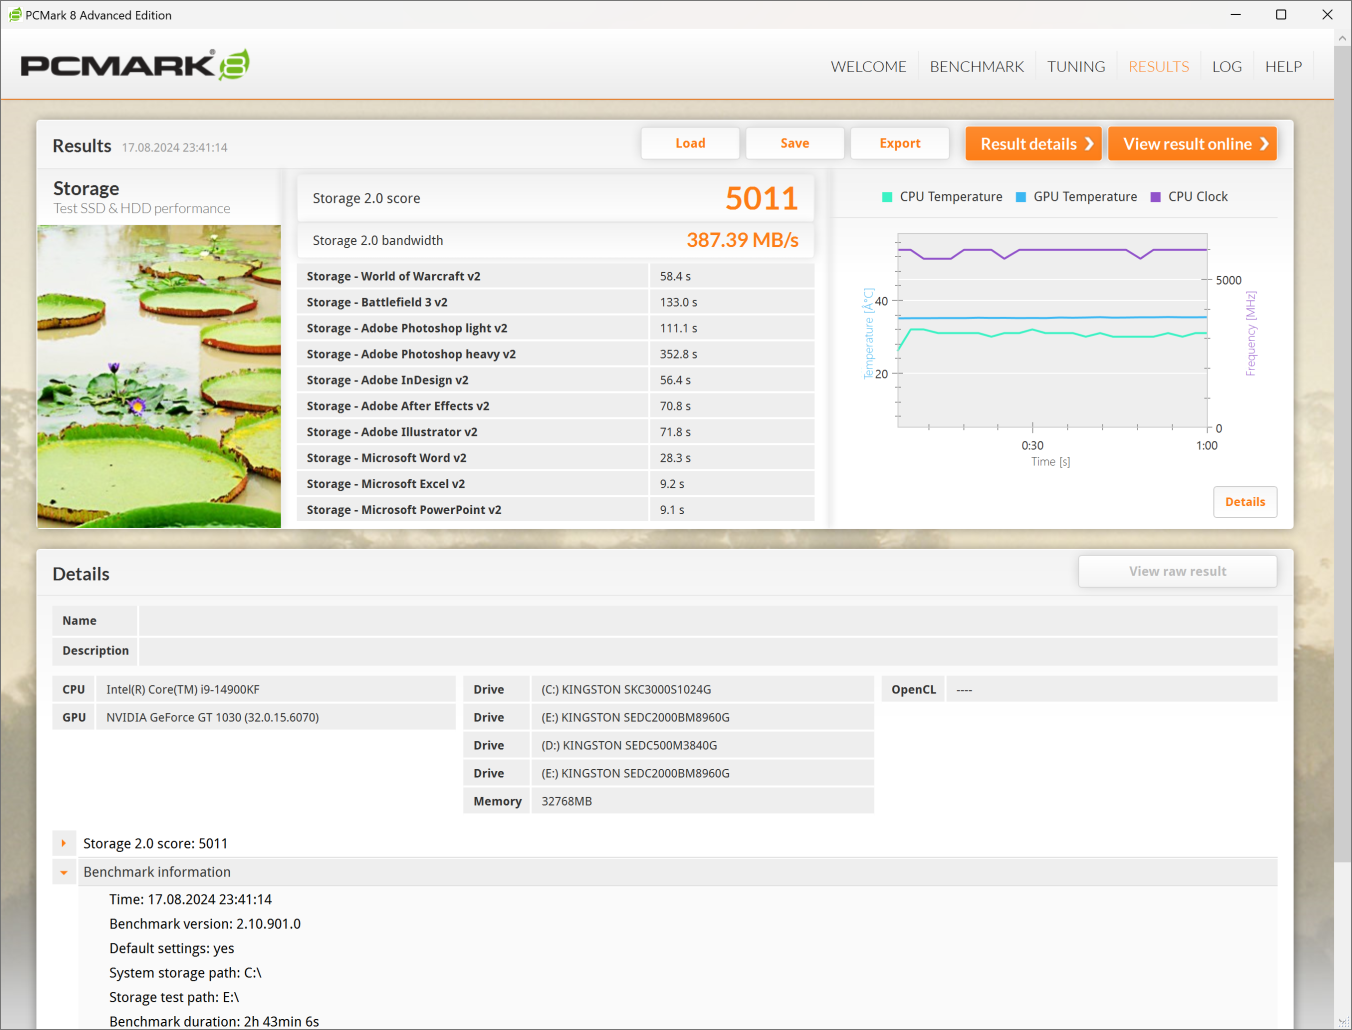This screenshot has height=1030, width=1352.
Task: Select the World of Warcraft v2 row
Action: click(x=555, y=276)
